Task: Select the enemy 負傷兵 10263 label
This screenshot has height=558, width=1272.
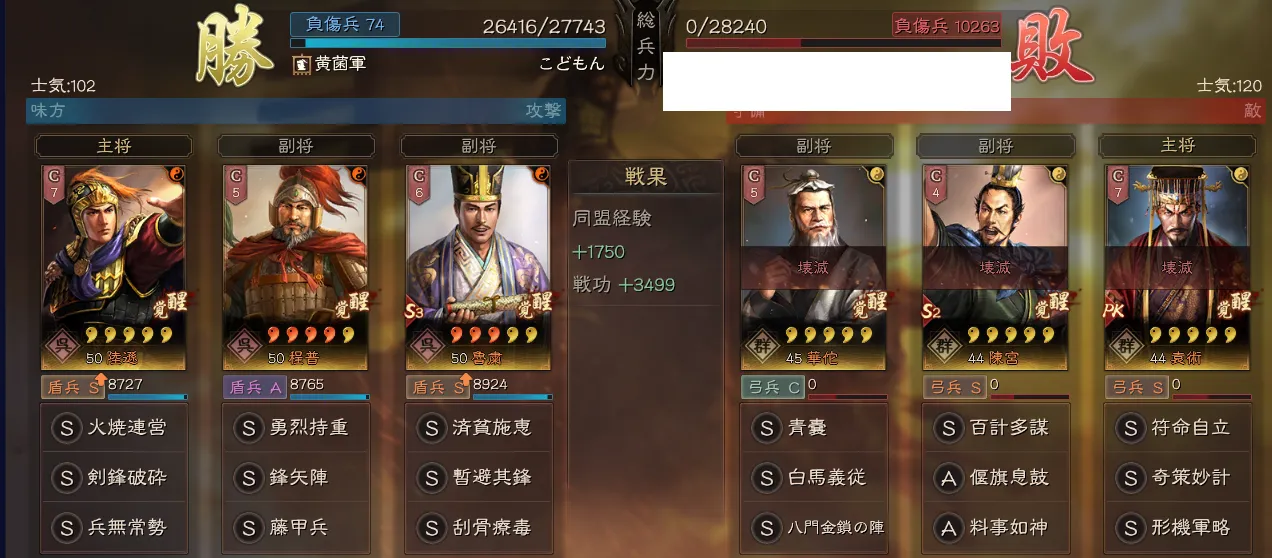Action: [x=947, y=25]
